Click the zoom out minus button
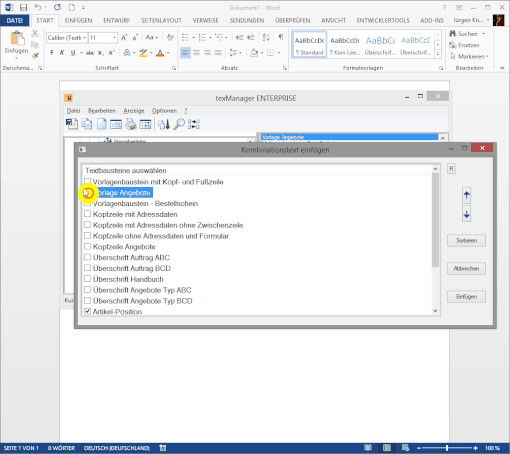The image size is (510, 454). point(419,448)
